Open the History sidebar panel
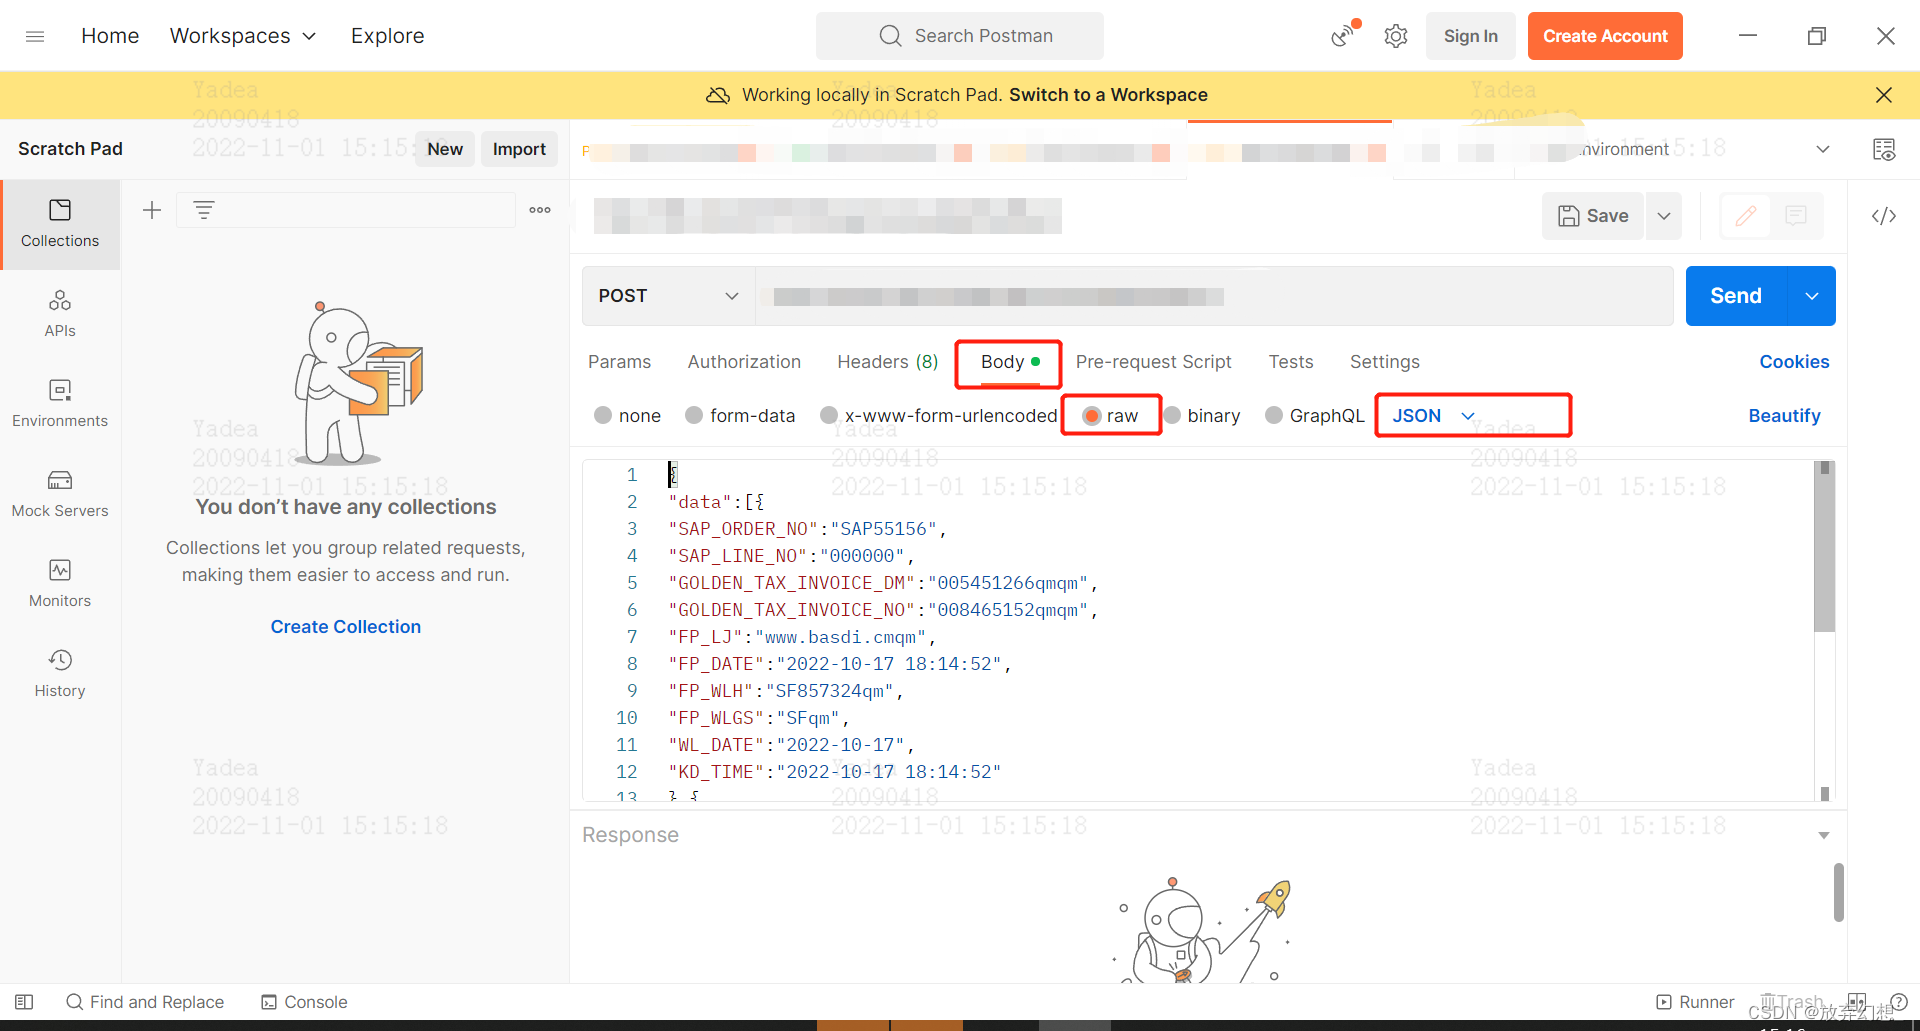The image size is (1920, 1031). (x=60, y=674)
